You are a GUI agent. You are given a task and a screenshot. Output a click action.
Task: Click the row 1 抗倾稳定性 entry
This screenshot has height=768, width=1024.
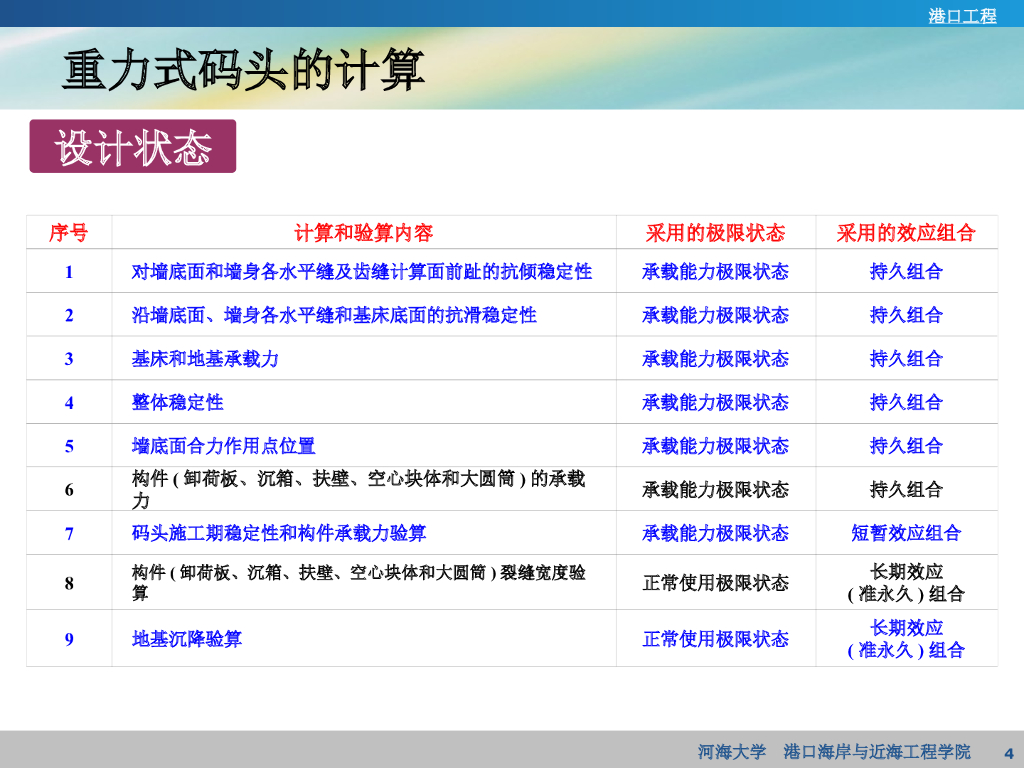tap(361, 272)
